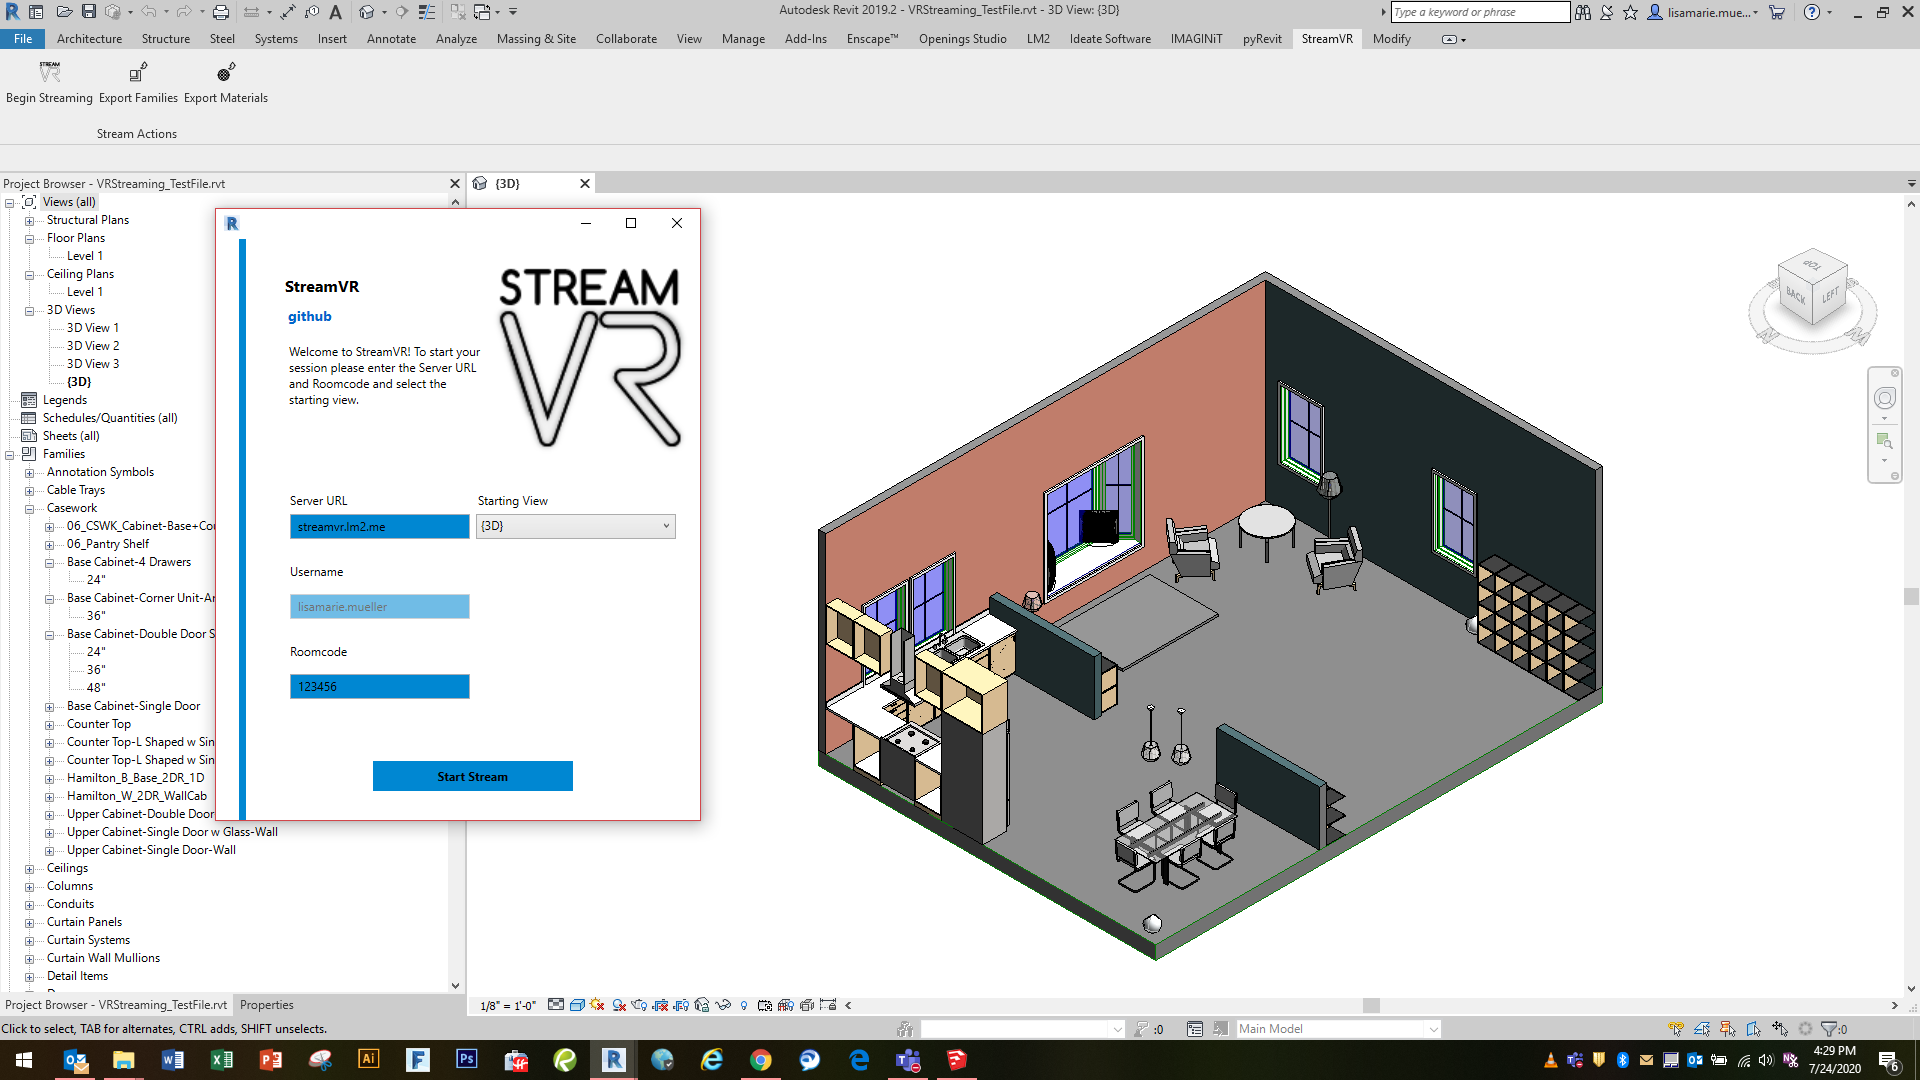The height and width of the screenshot is (1080, 1920).
Task: Click the Reveal Hidden Elements lightbulb
Action: (x=743, y=1005)
